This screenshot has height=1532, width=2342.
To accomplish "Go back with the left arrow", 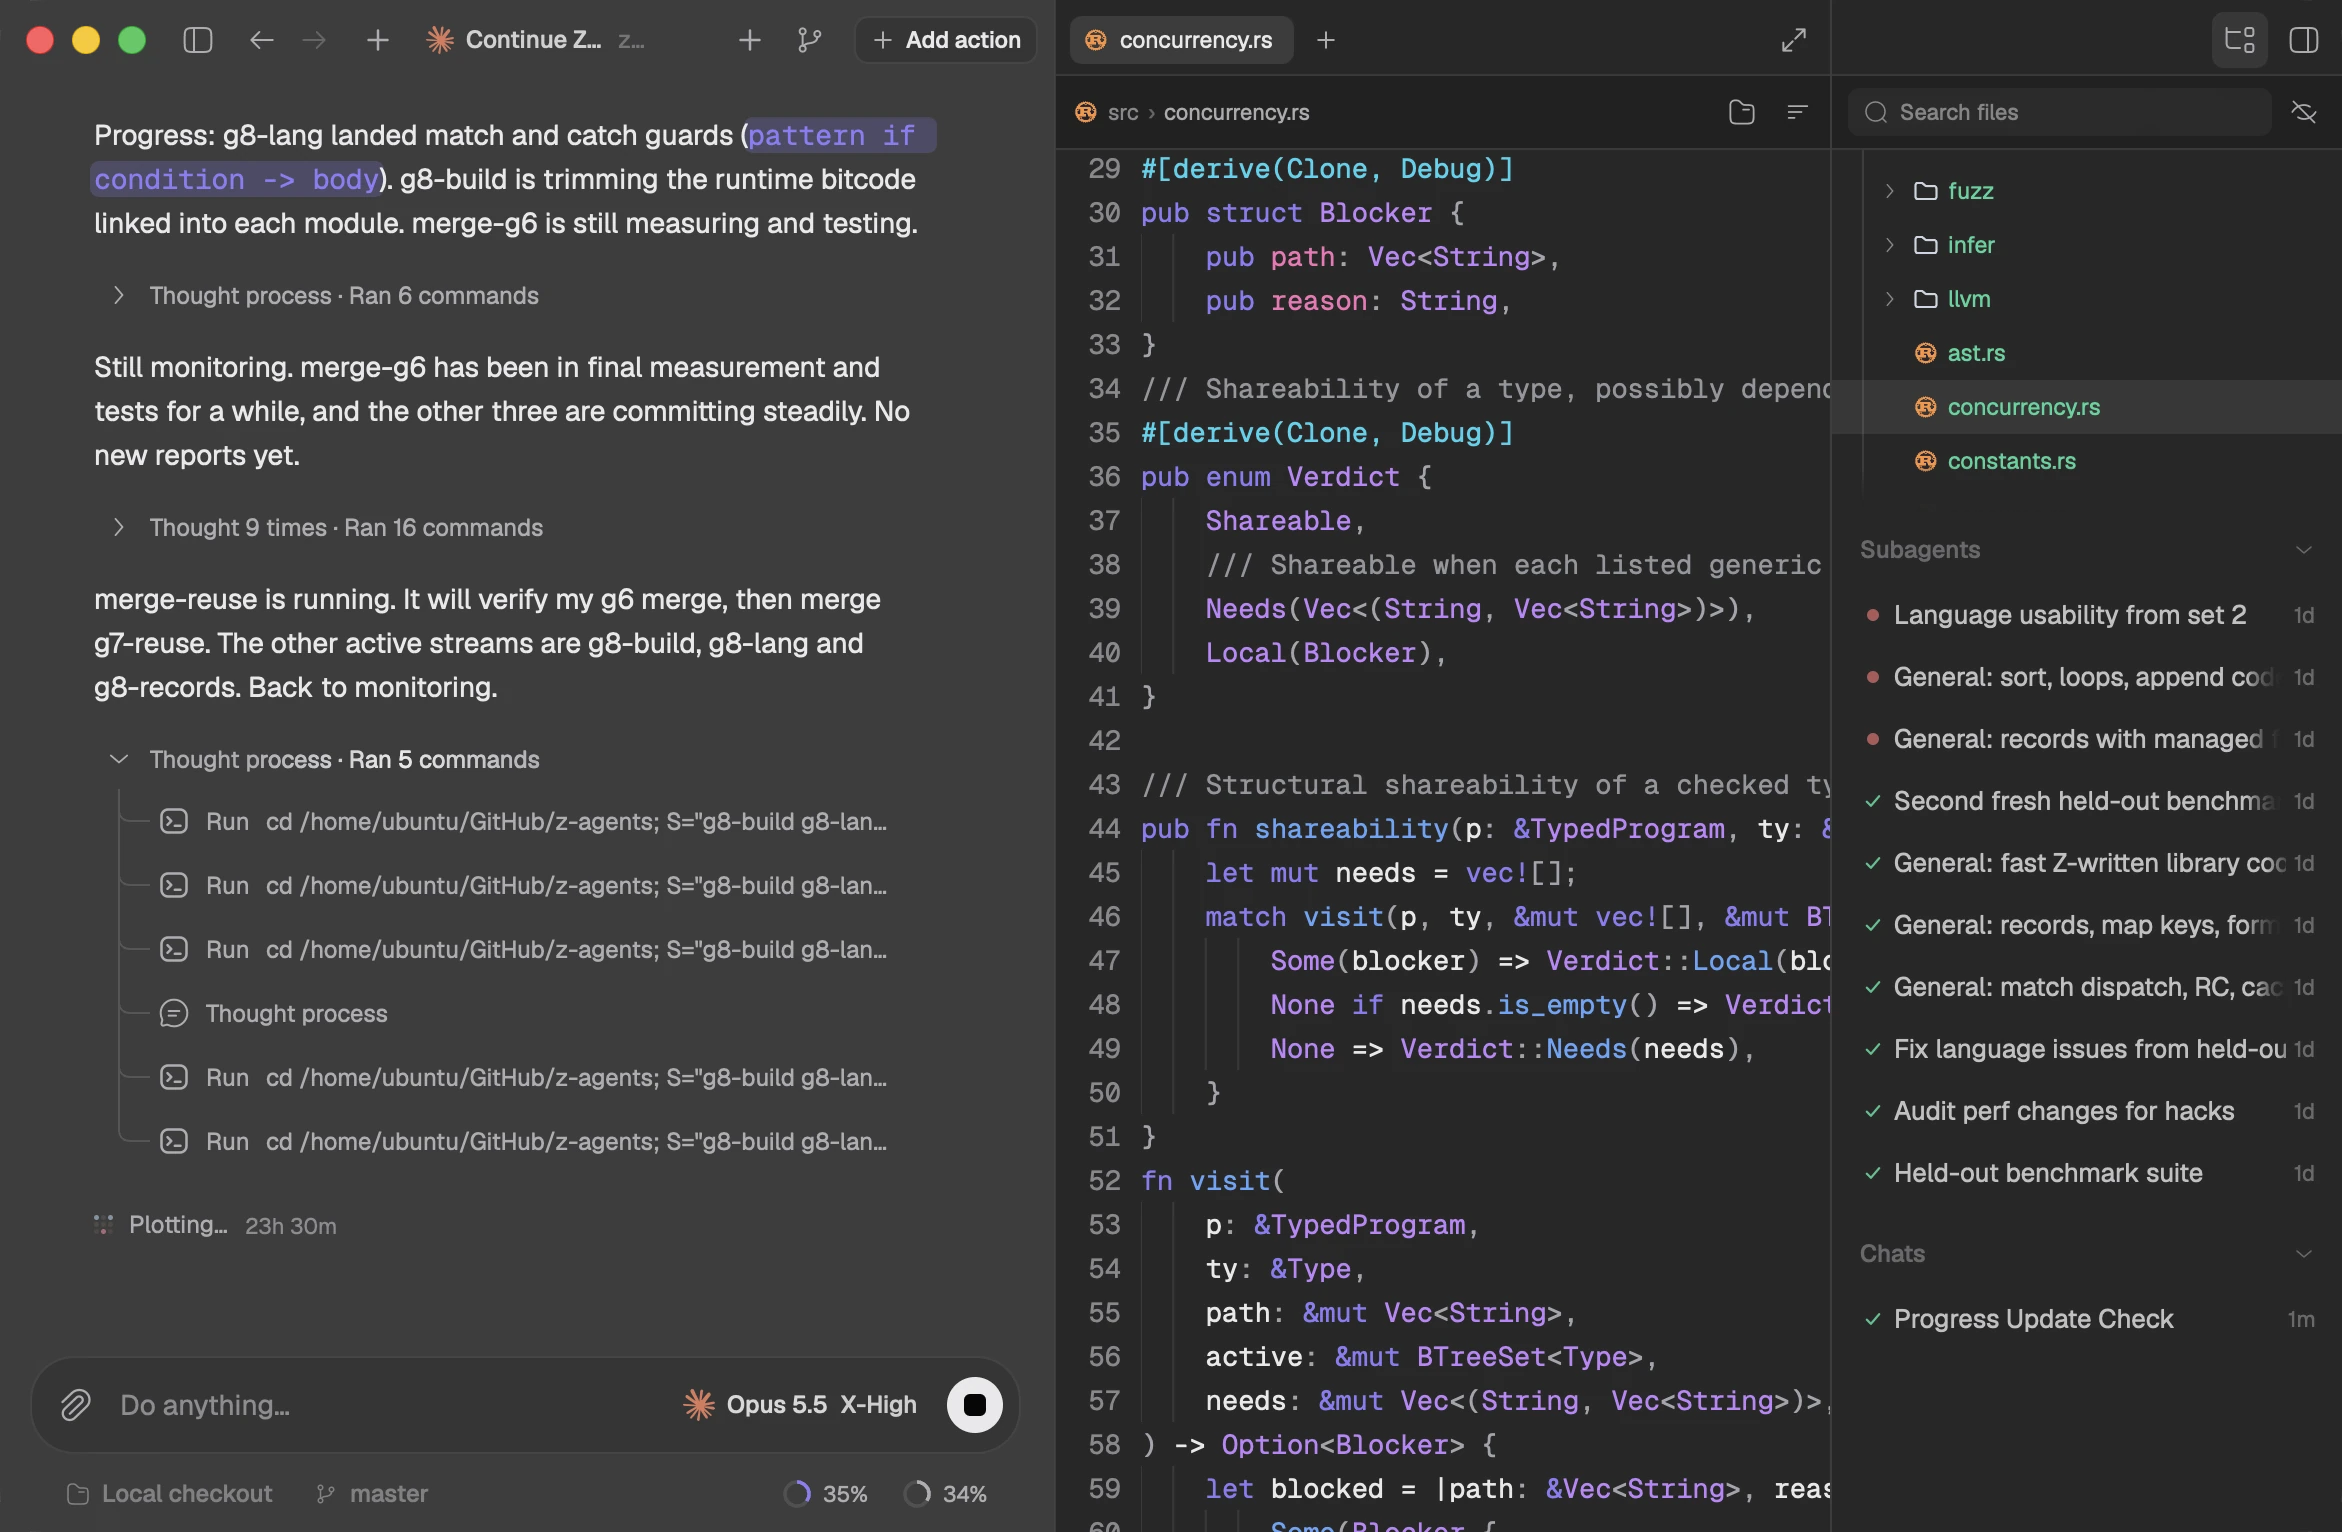I will pos(261,40).
